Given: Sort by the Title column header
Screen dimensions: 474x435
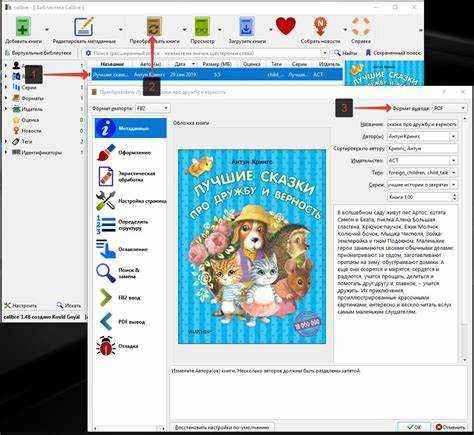Looking at the screenshot, I should [x=112, y=64].
